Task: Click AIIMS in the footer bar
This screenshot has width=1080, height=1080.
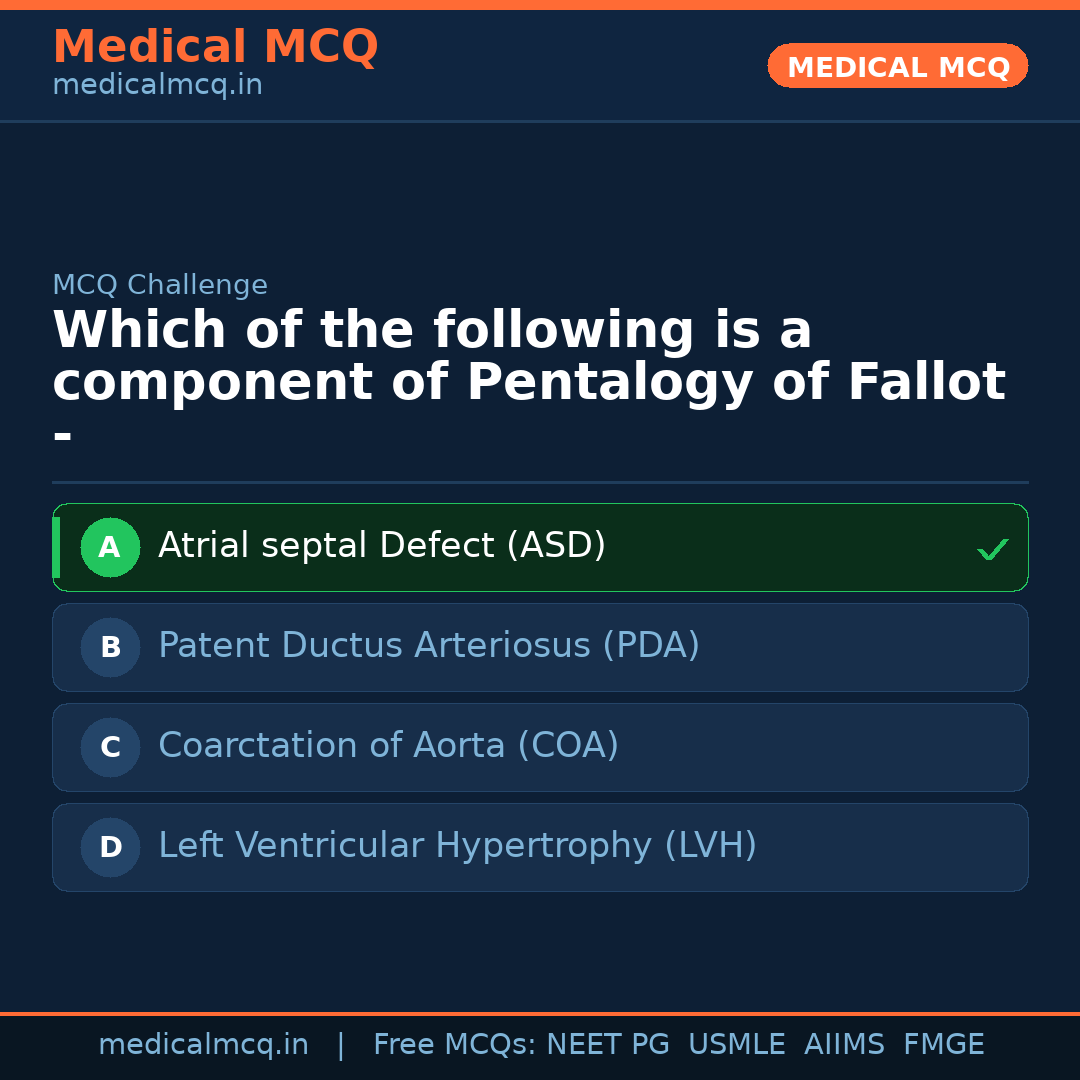Action: tap(844, 1045)
